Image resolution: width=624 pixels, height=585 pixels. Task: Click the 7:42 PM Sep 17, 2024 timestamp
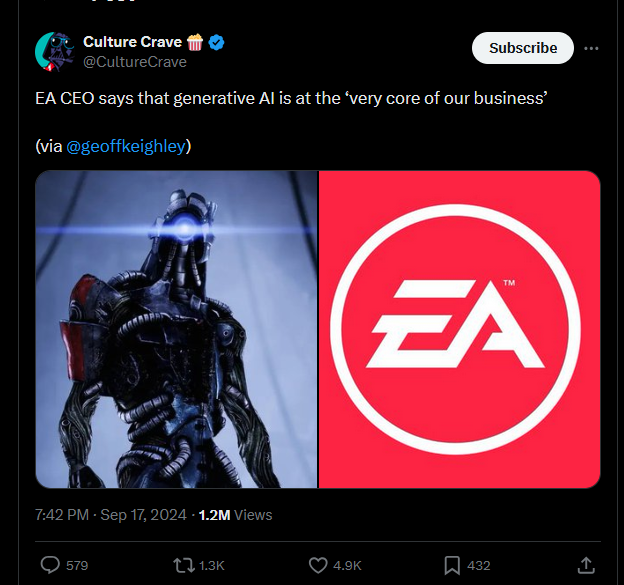pos(111,515)
